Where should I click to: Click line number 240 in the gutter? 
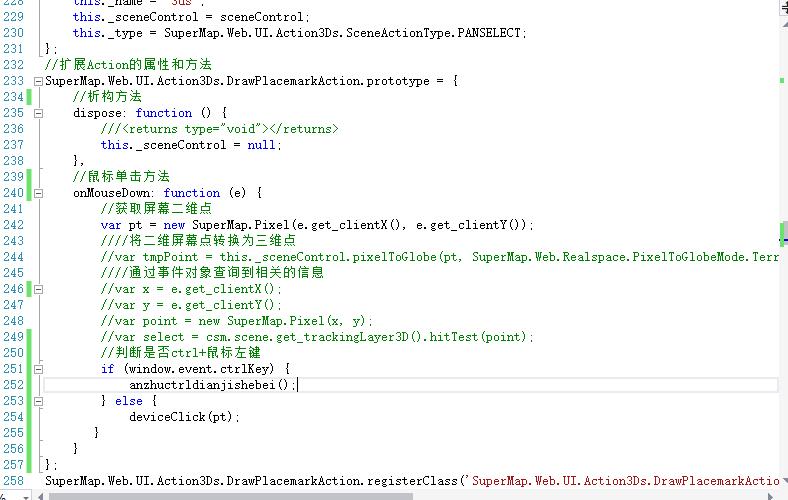(x=13, y=193)
